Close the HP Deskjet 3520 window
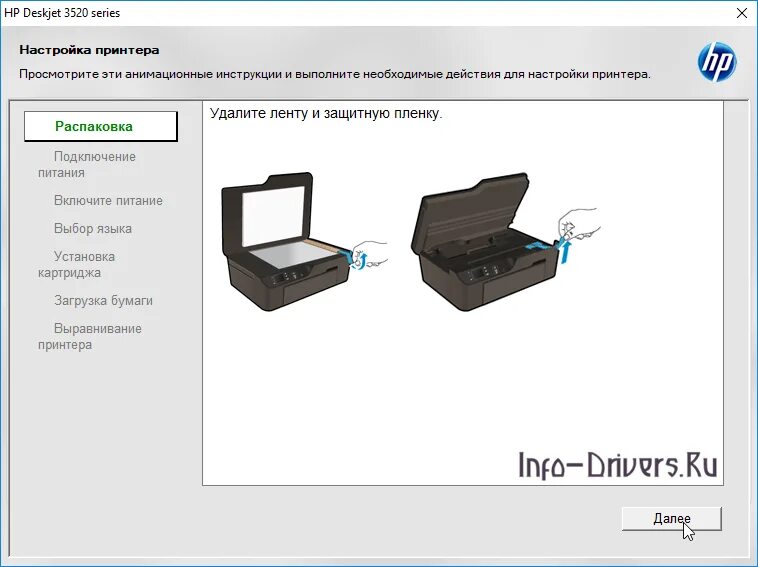 [742, 13]
